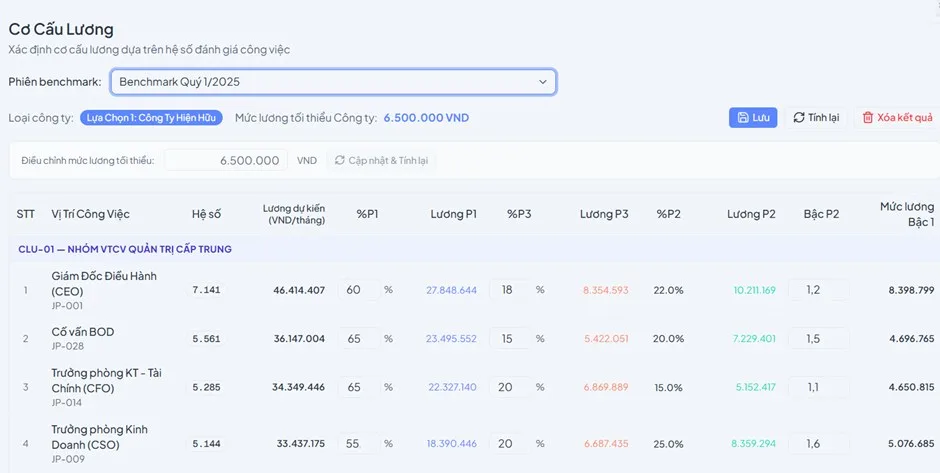Click the expected salary 36.147.004
Screen dimensions: 940x473
299,339
